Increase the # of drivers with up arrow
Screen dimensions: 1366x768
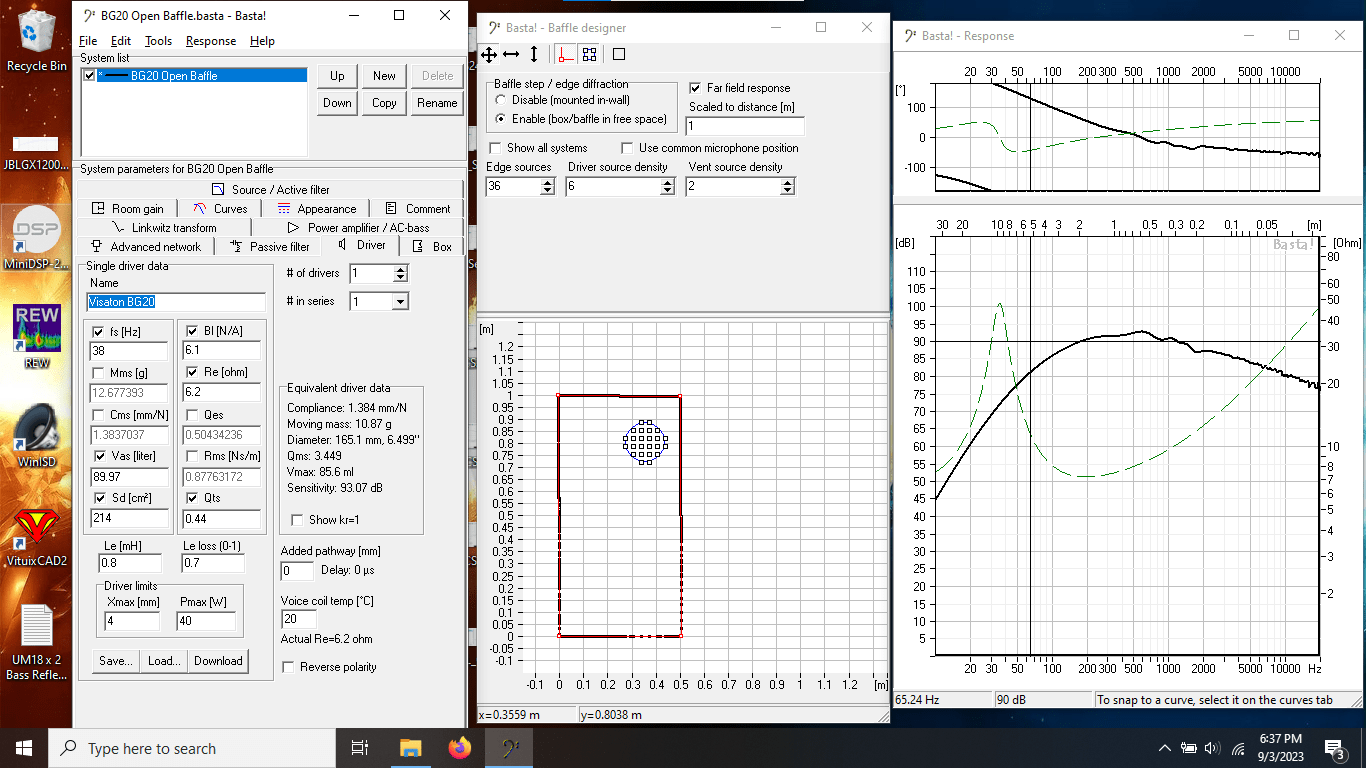pyautogui.click(x=400, y=269)
